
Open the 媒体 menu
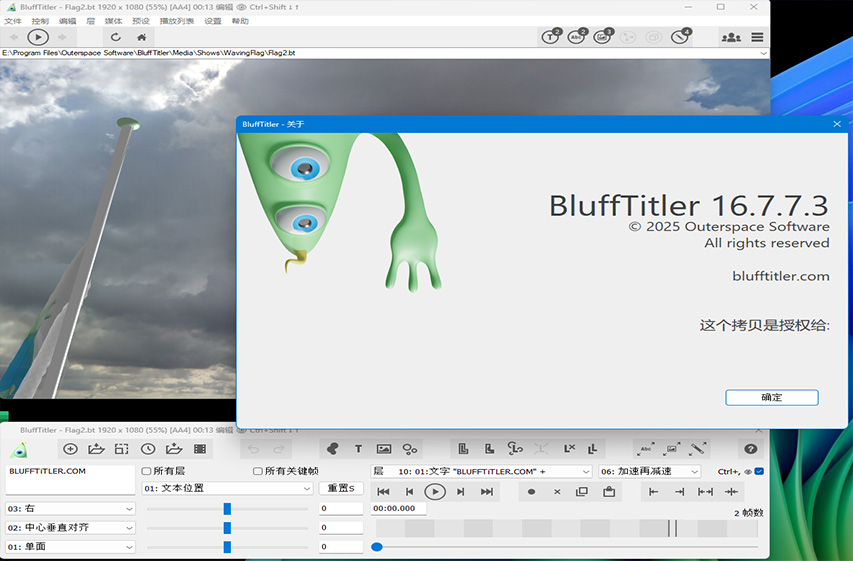[113, 20]
